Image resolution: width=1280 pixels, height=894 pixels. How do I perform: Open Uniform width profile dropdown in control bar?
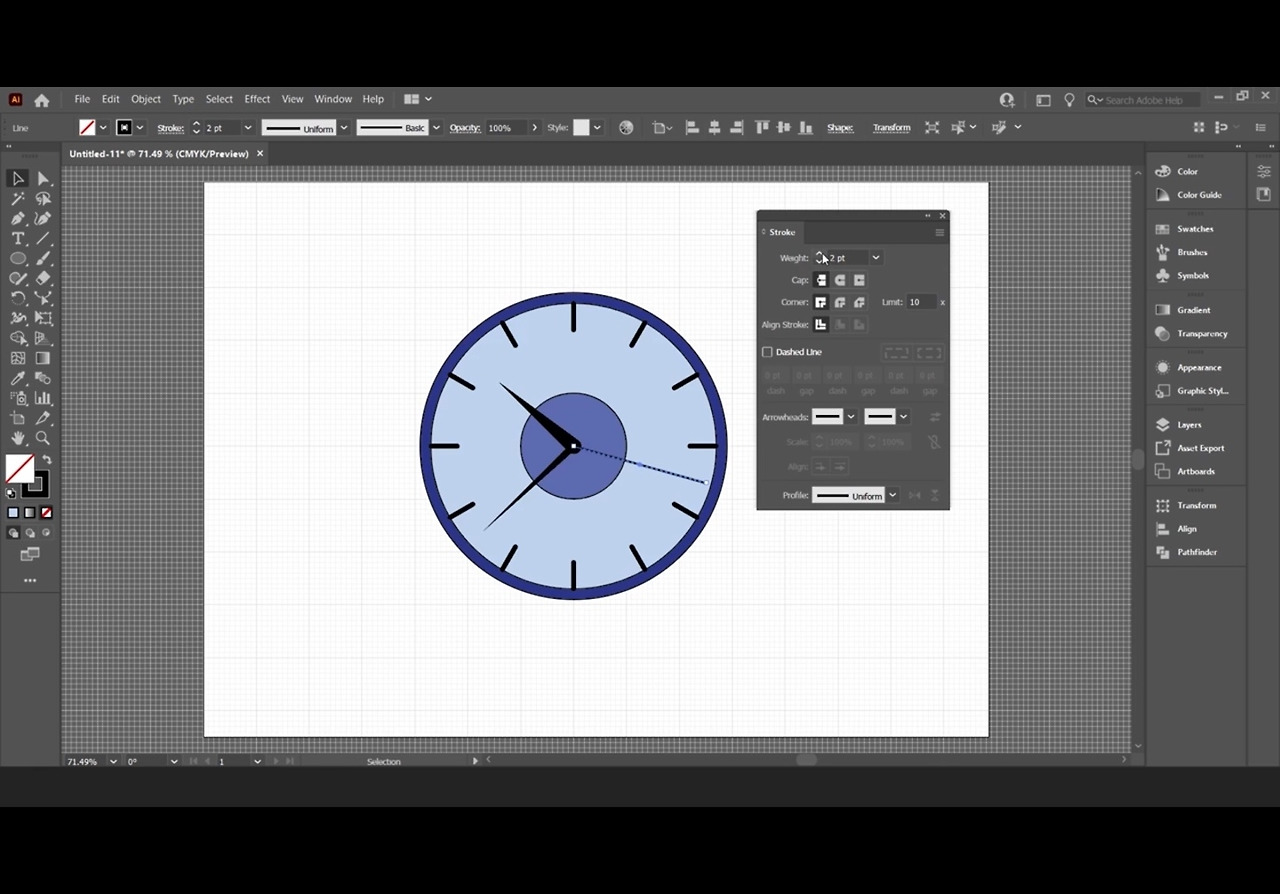click(344, 128)
